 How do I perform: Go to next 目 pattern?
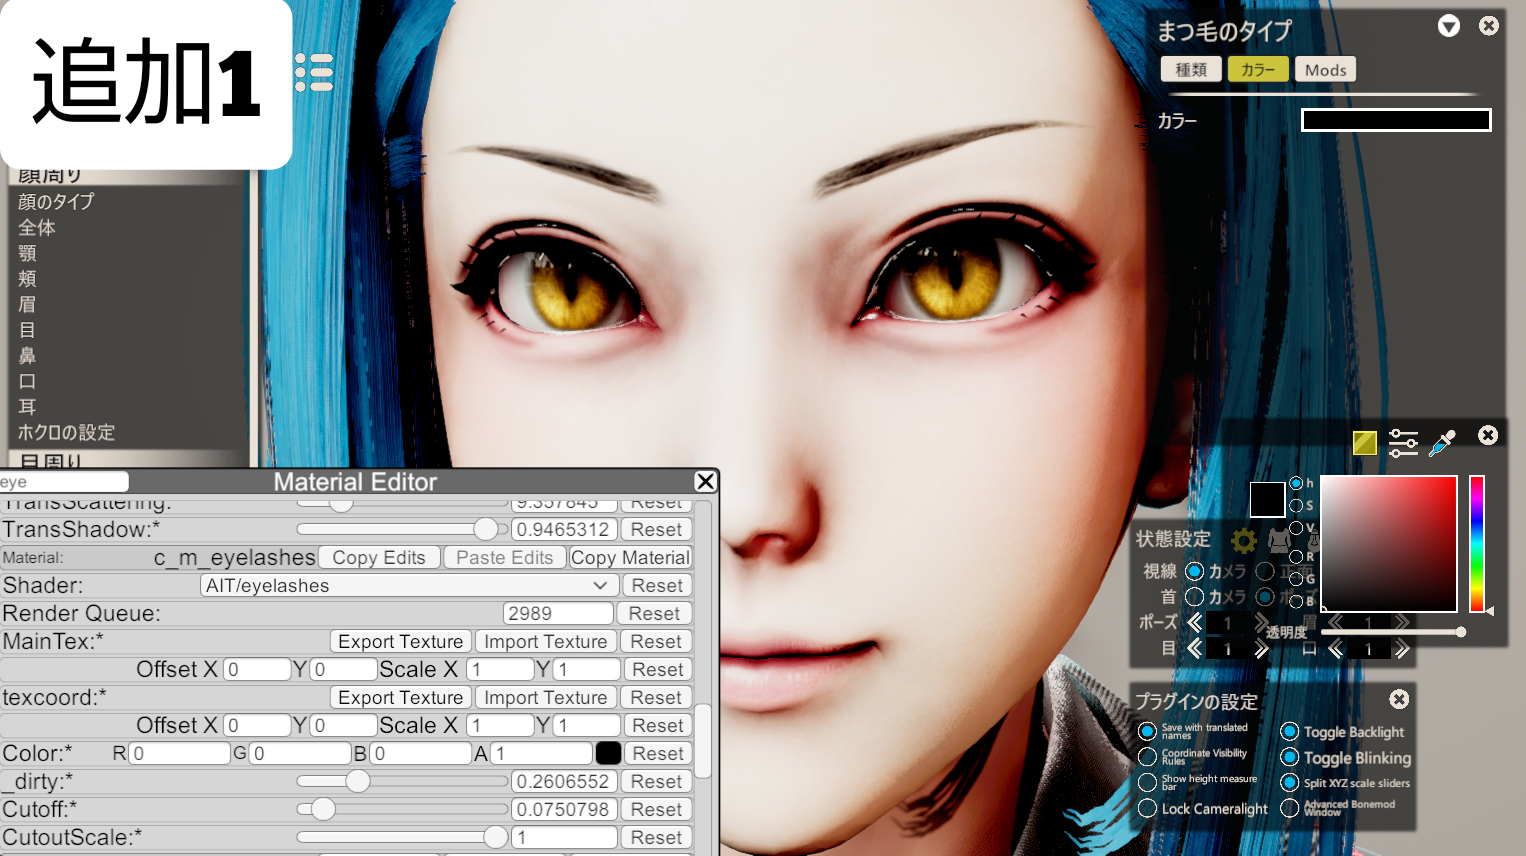[x=1261, y=649]
